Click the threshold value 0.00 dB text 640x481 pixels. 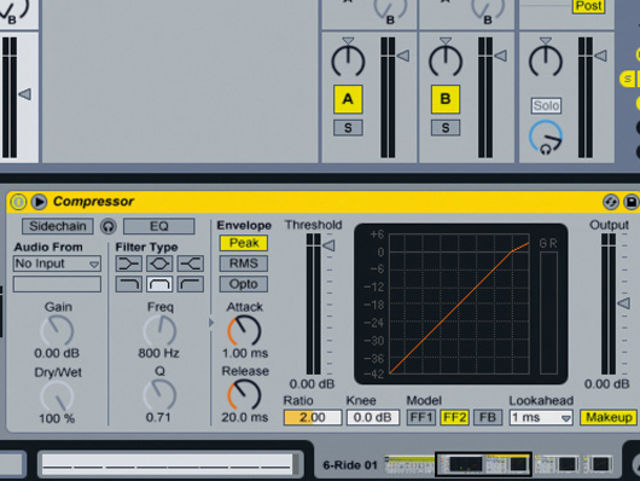pyautogui.click(x=312, y=384)
